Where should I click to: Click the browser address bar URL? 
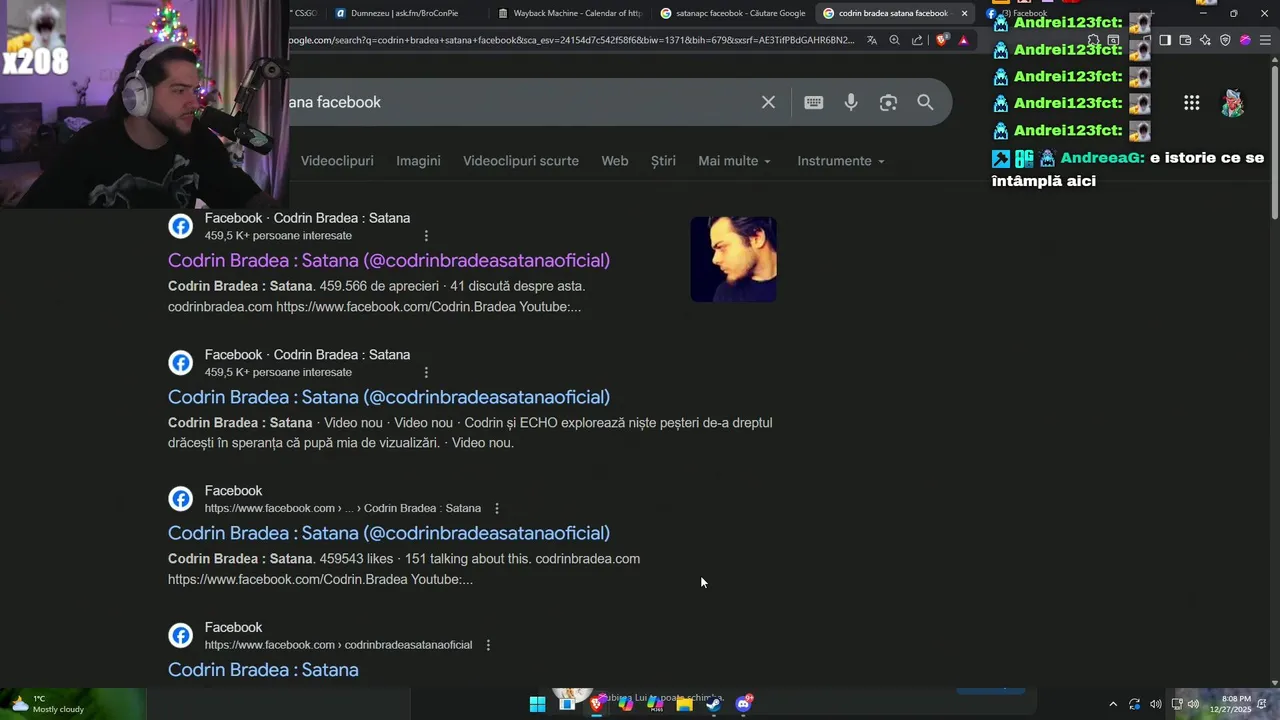pos(572,40)
